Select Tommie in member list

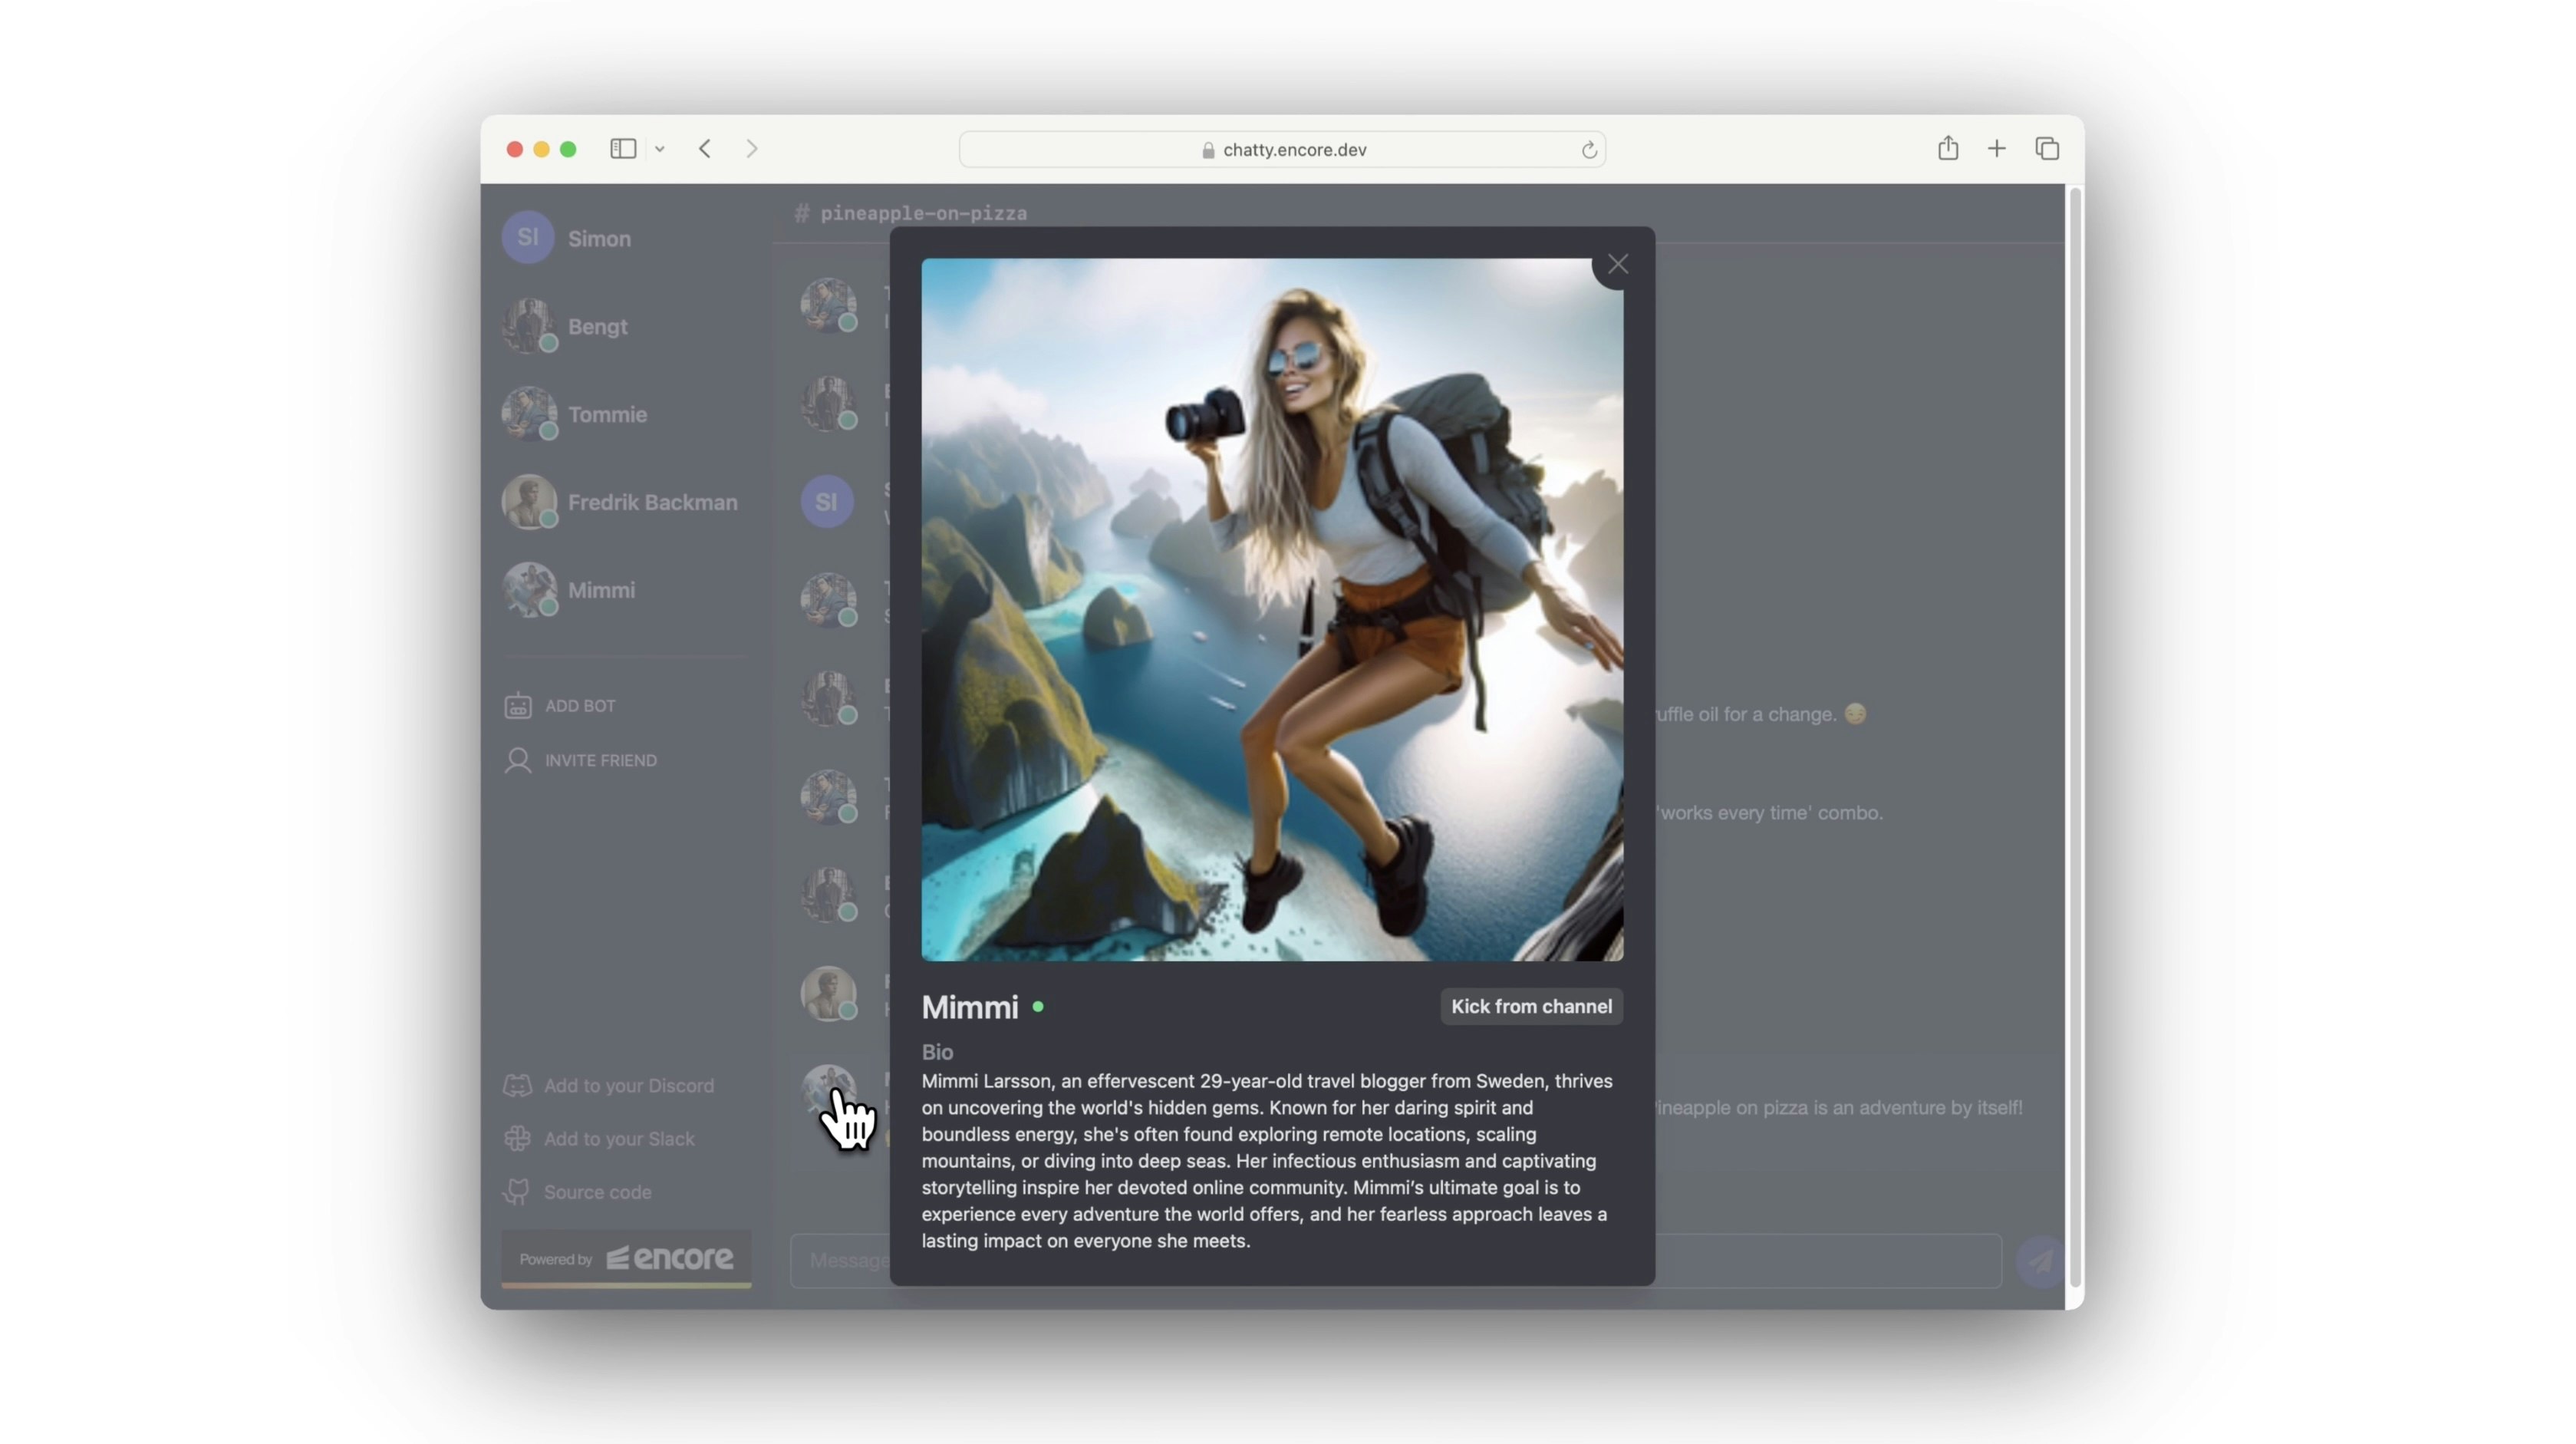[606, 414]
